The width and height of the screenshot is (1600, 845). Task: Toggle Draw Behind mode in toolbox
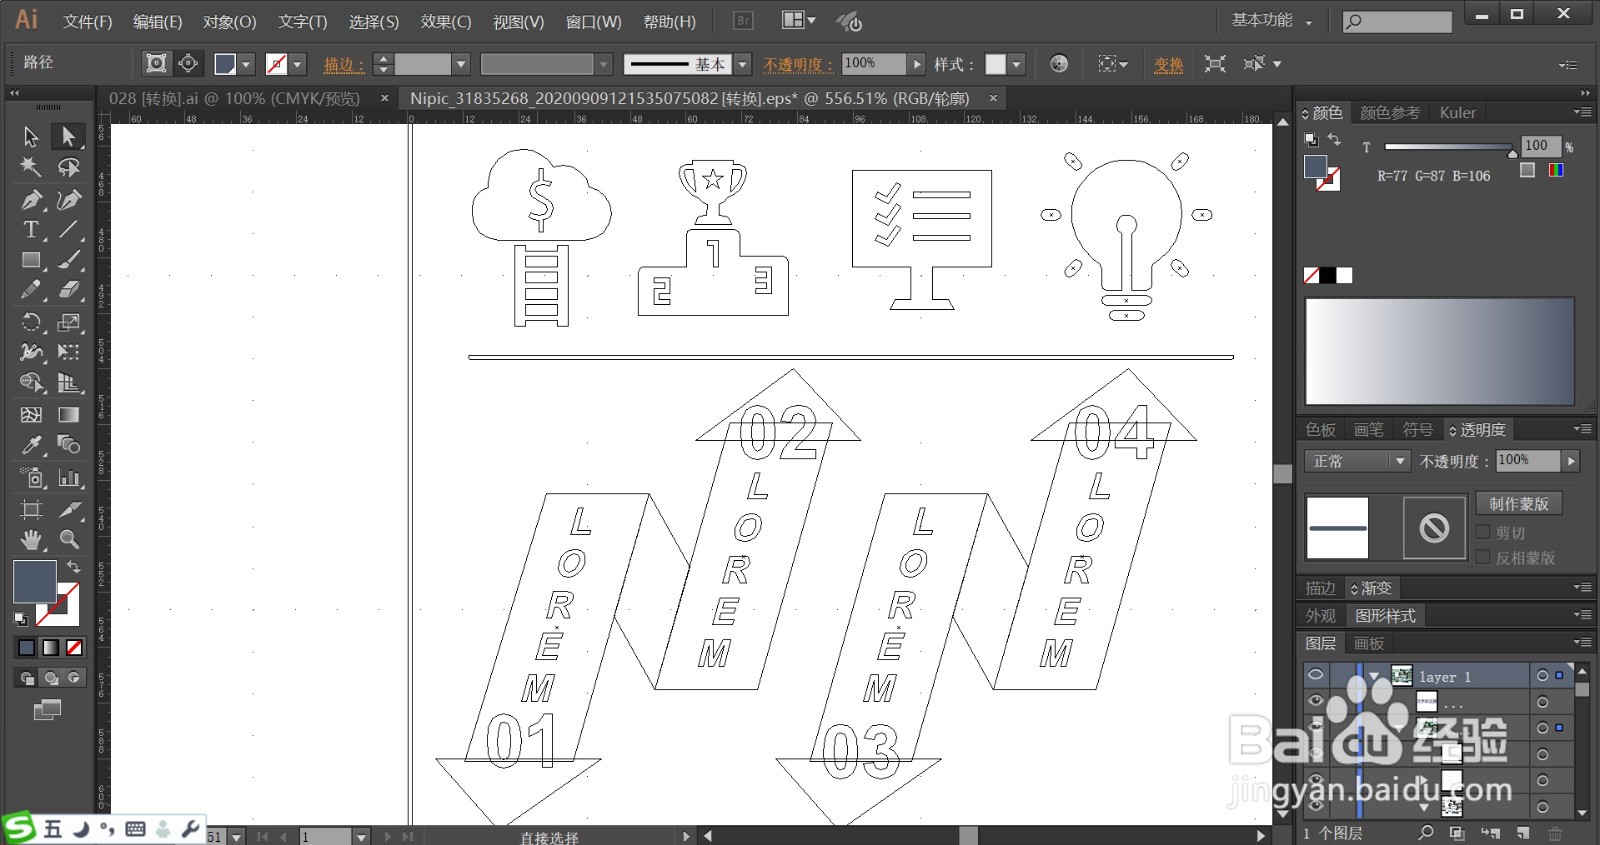[50, 678]
